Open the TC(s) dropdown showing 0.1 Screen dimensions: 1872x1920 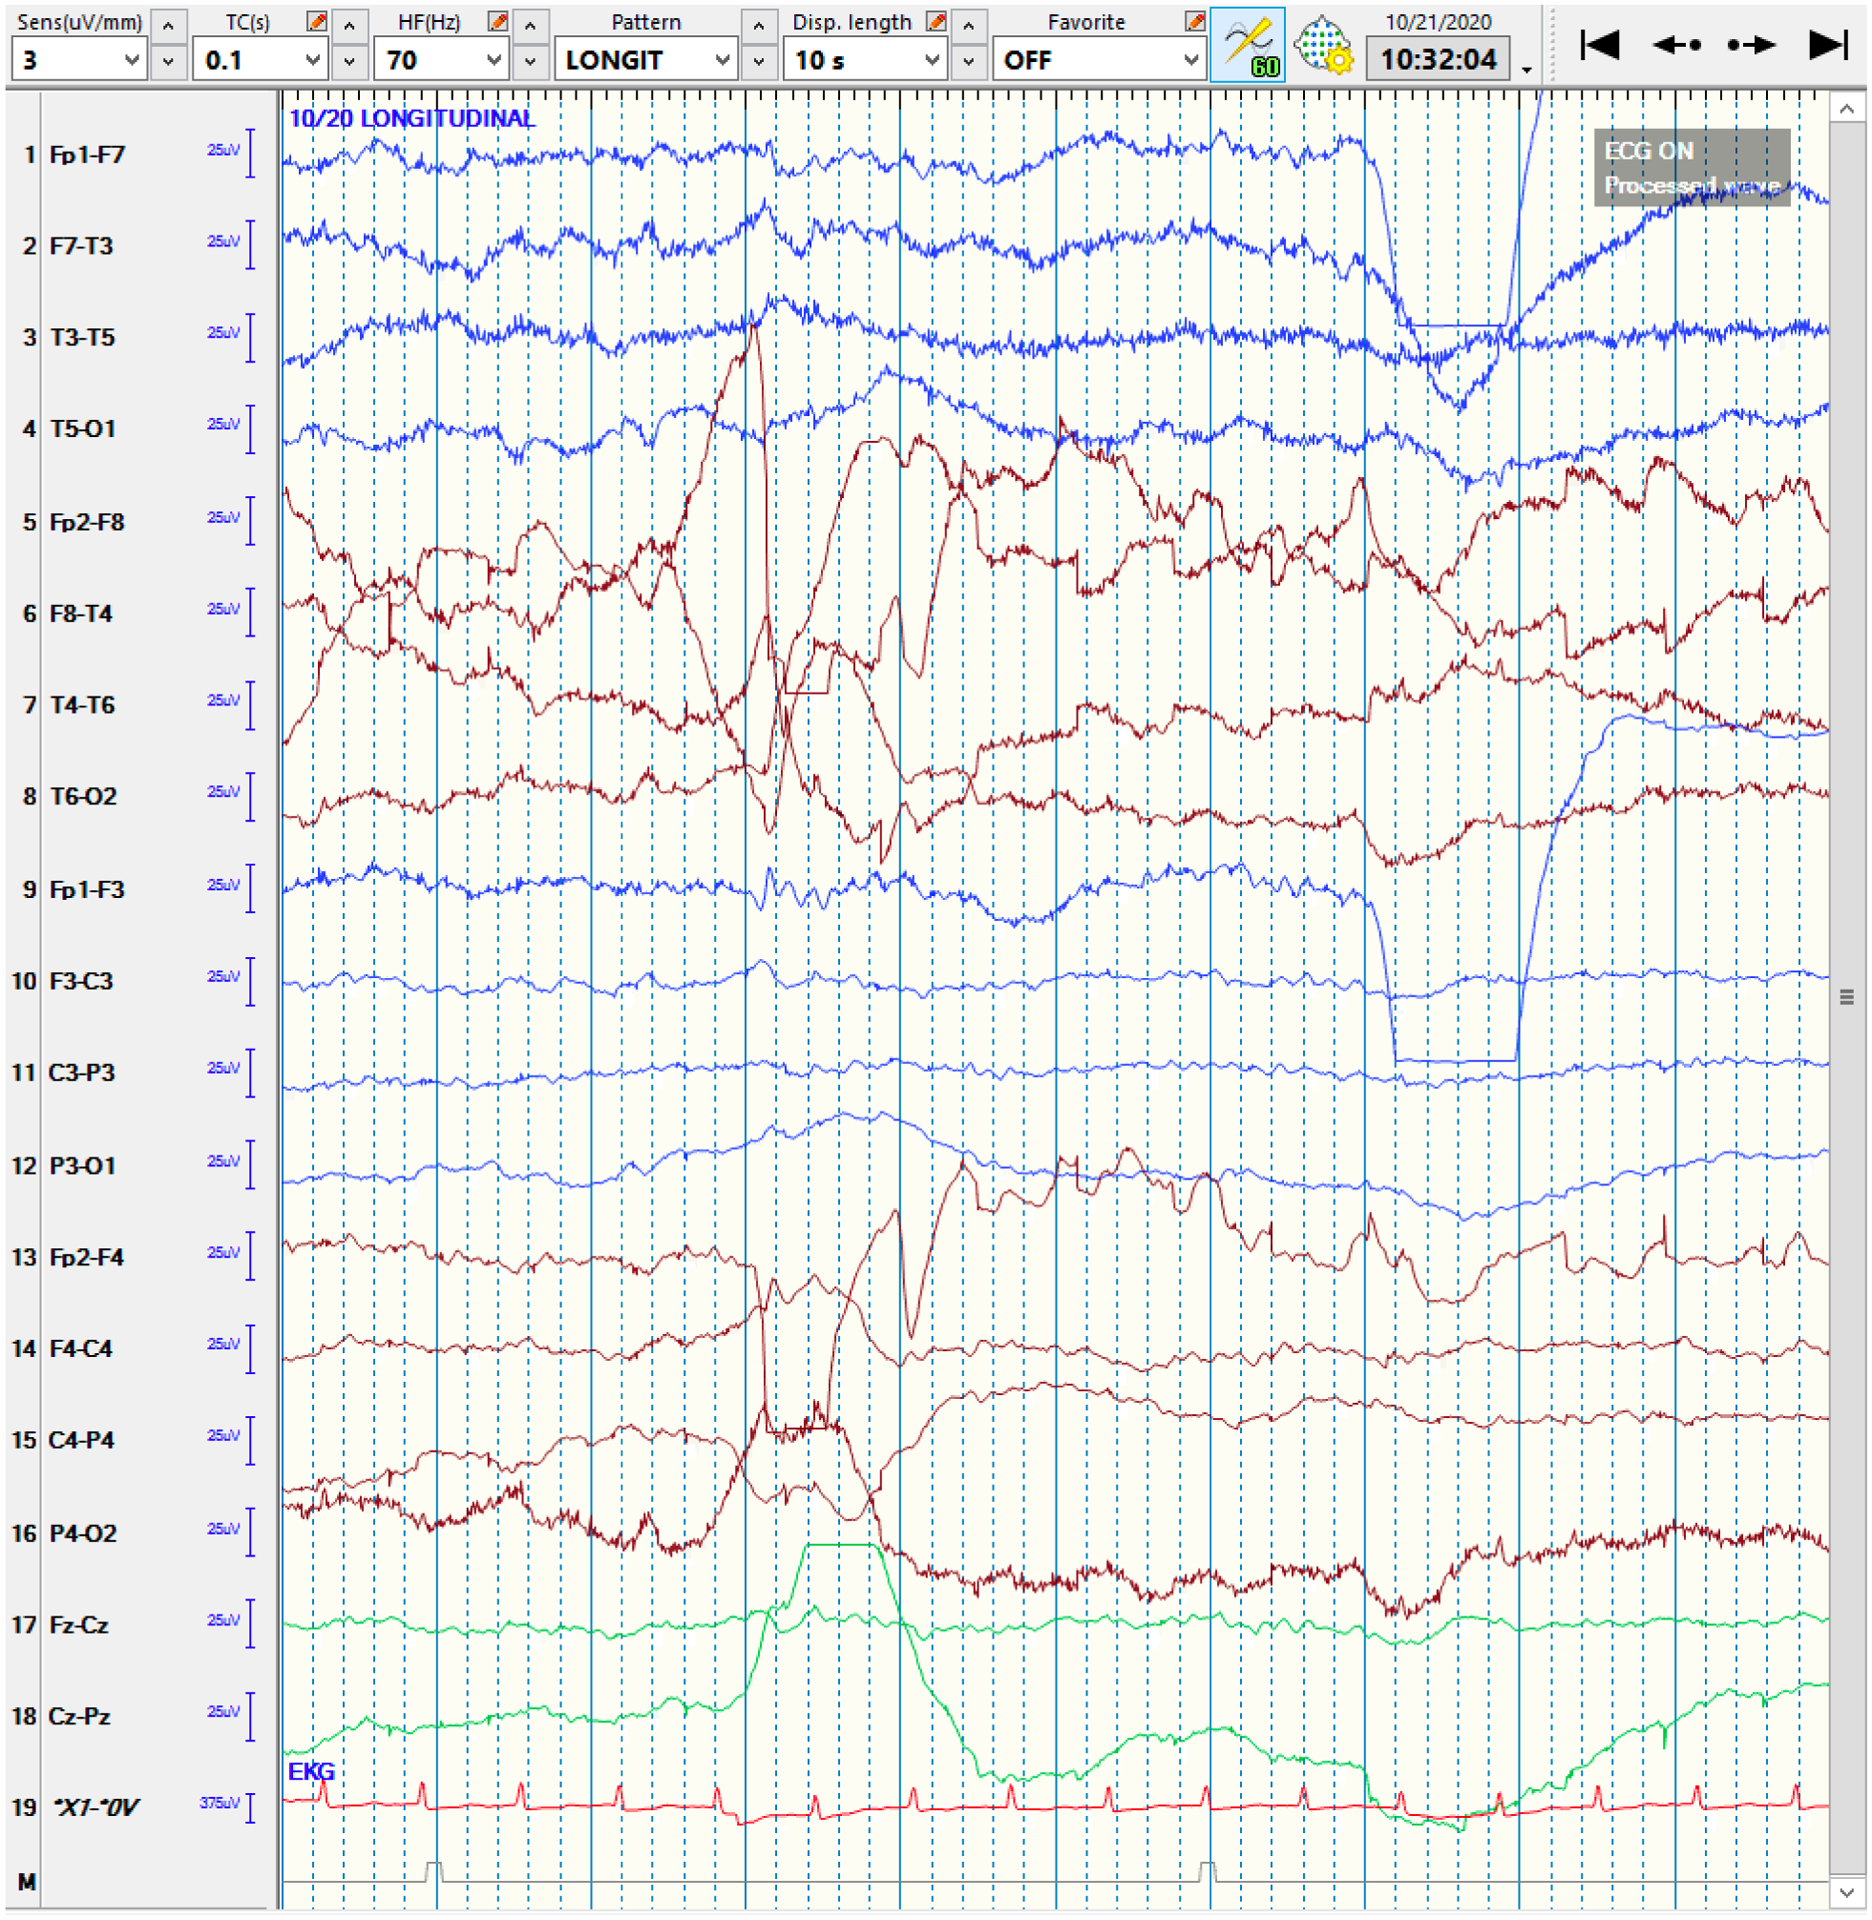click(260, 60)
